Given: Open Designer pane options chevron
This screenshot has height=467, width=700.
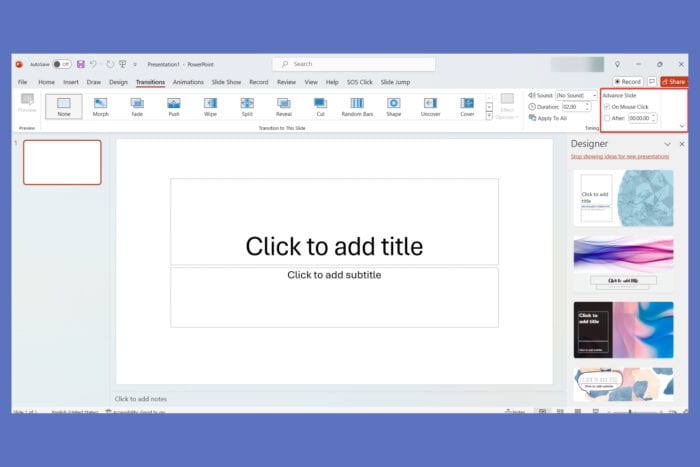Looking at the screenshot, I should pos(667,144).
